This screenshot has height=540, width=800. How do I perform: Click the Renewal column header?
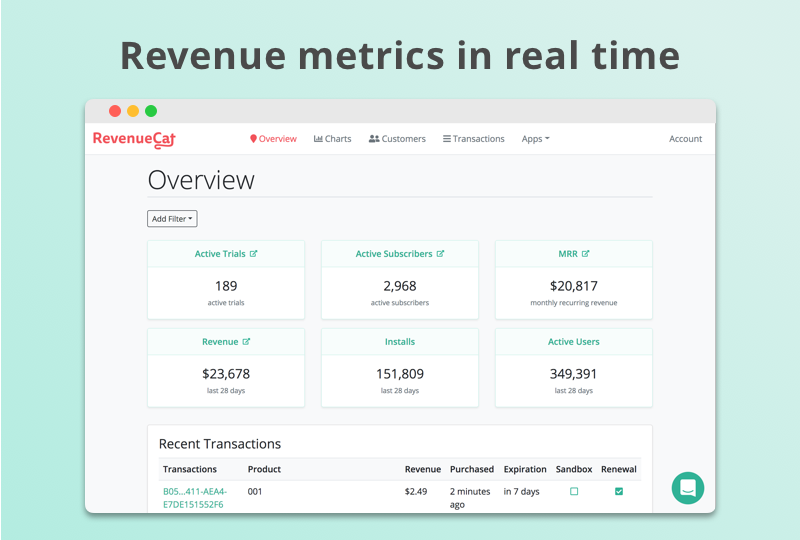pyautogui.click(x=619, y=469)
